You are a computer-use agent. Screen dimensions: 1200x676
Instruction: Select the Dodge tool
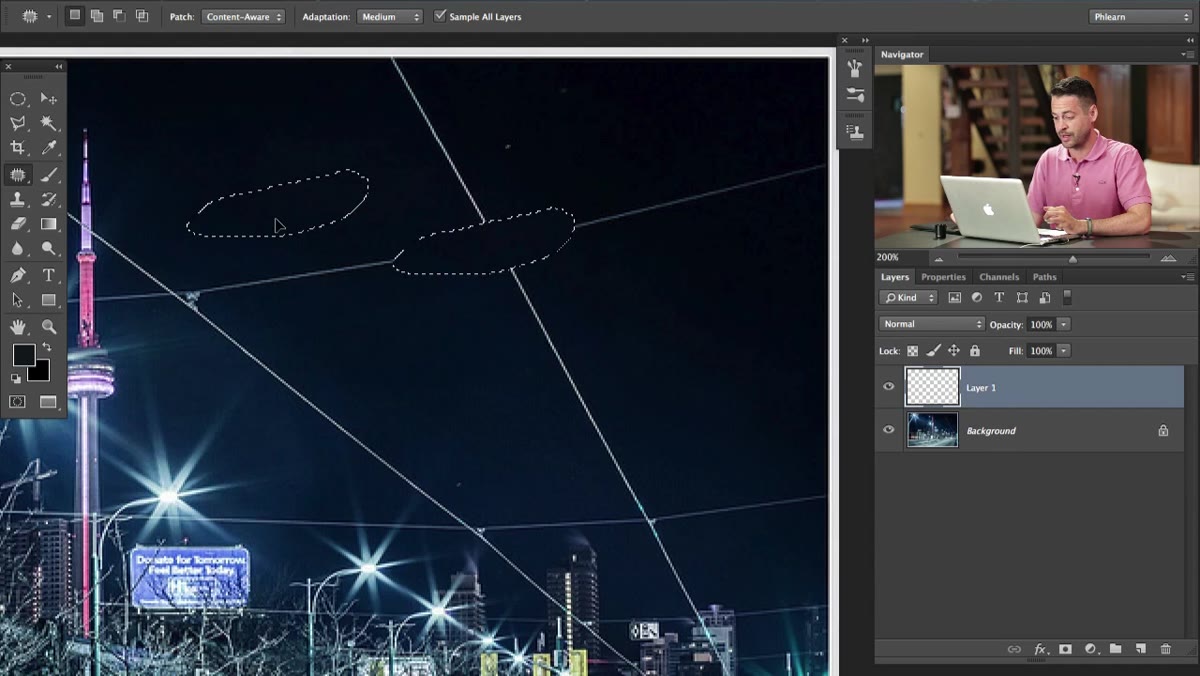click(48, 249)
